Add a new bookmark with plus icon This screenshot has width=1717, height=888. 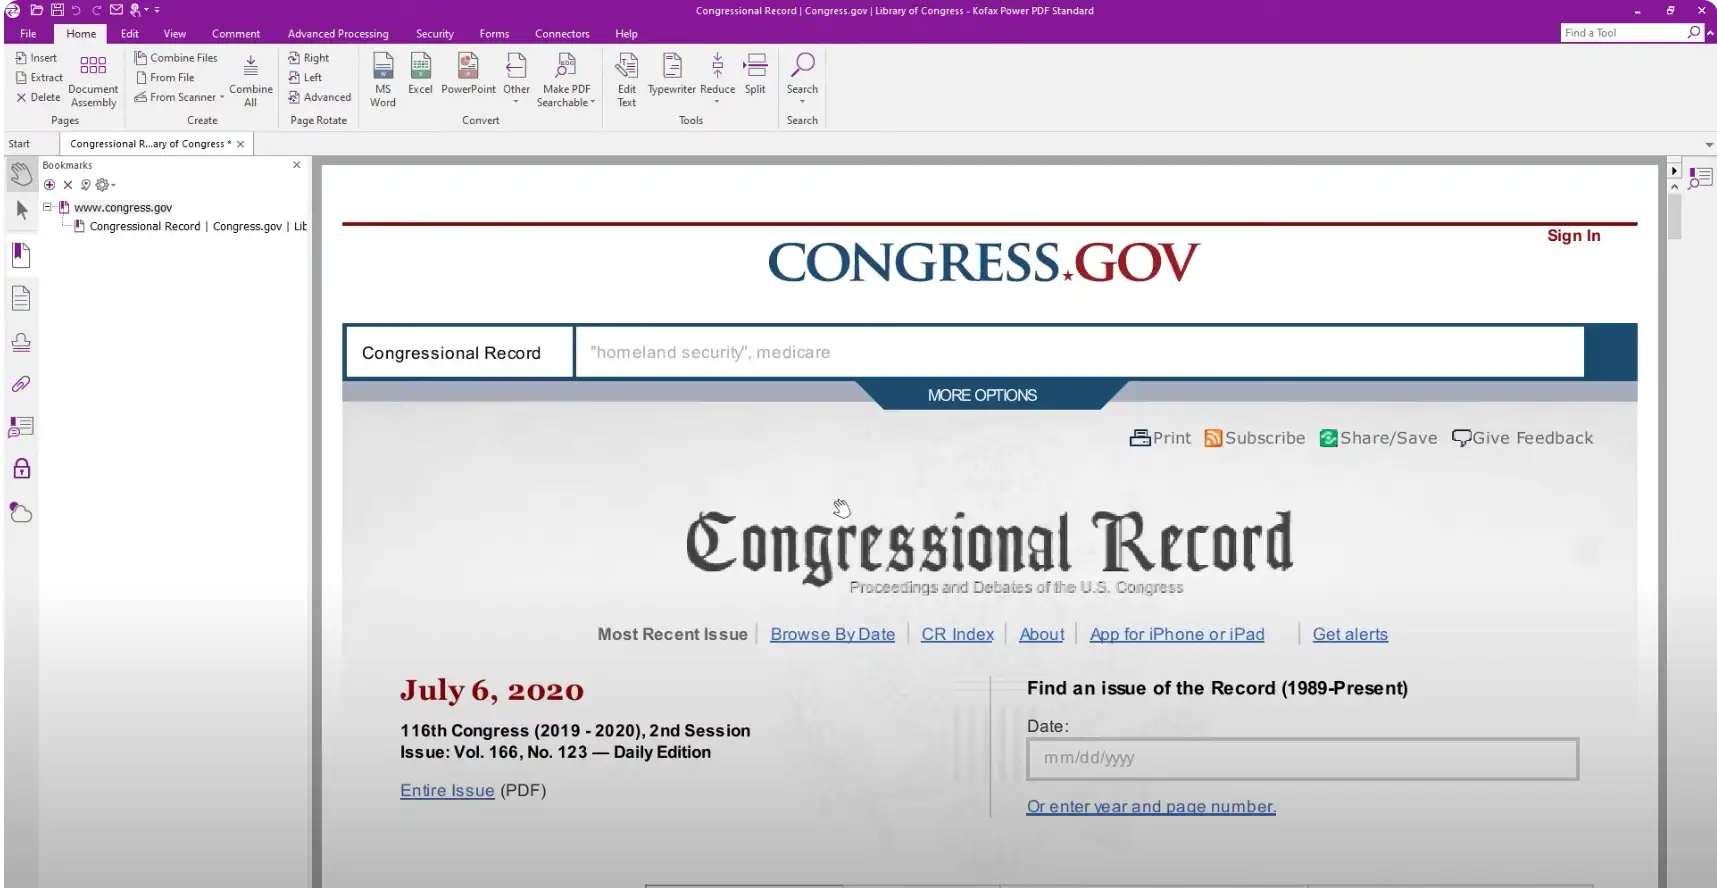click(x=49, y=185)
